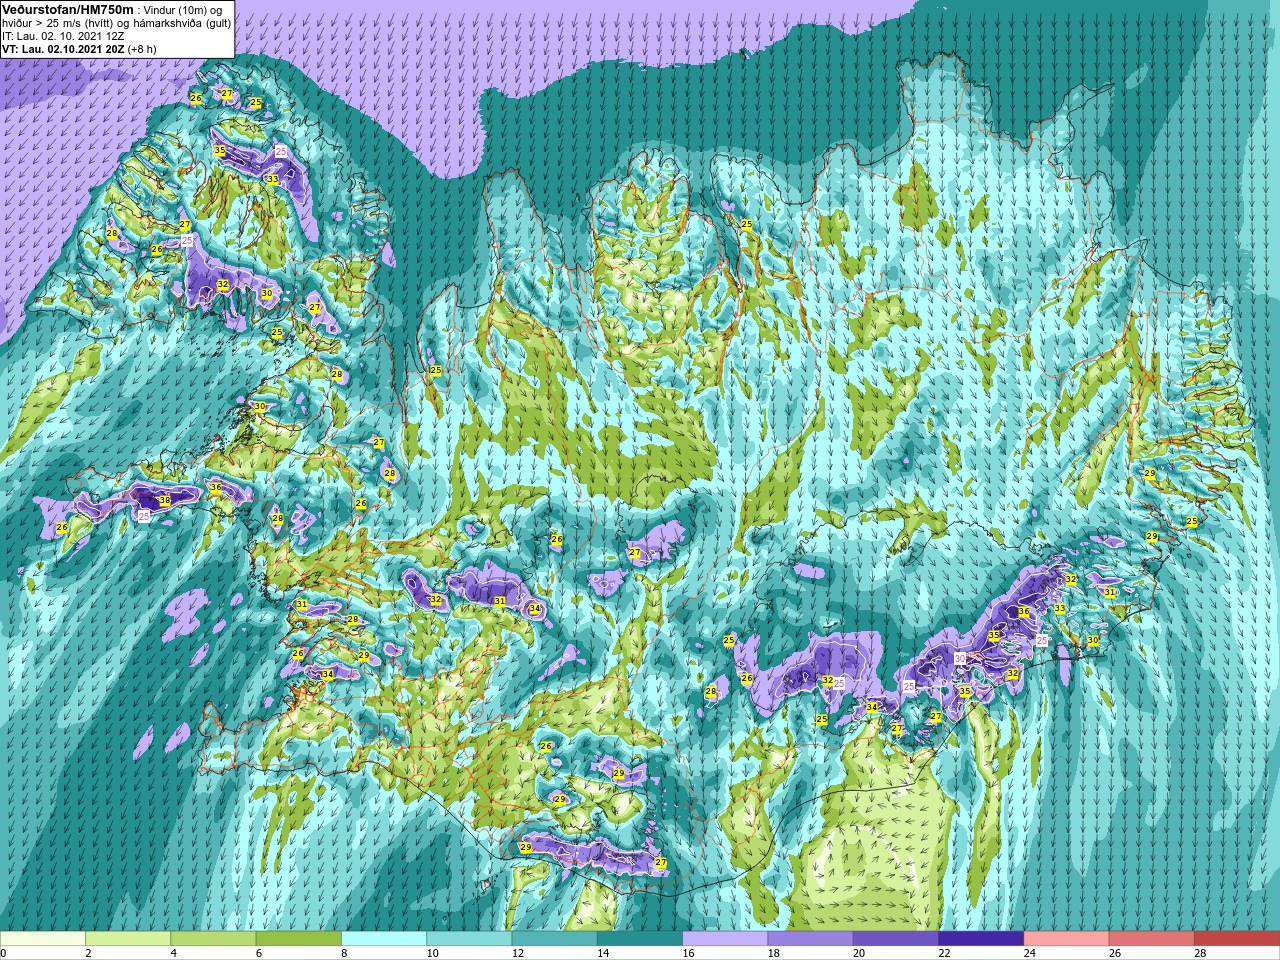Click the '8' label on the color scale

(344, 953)
